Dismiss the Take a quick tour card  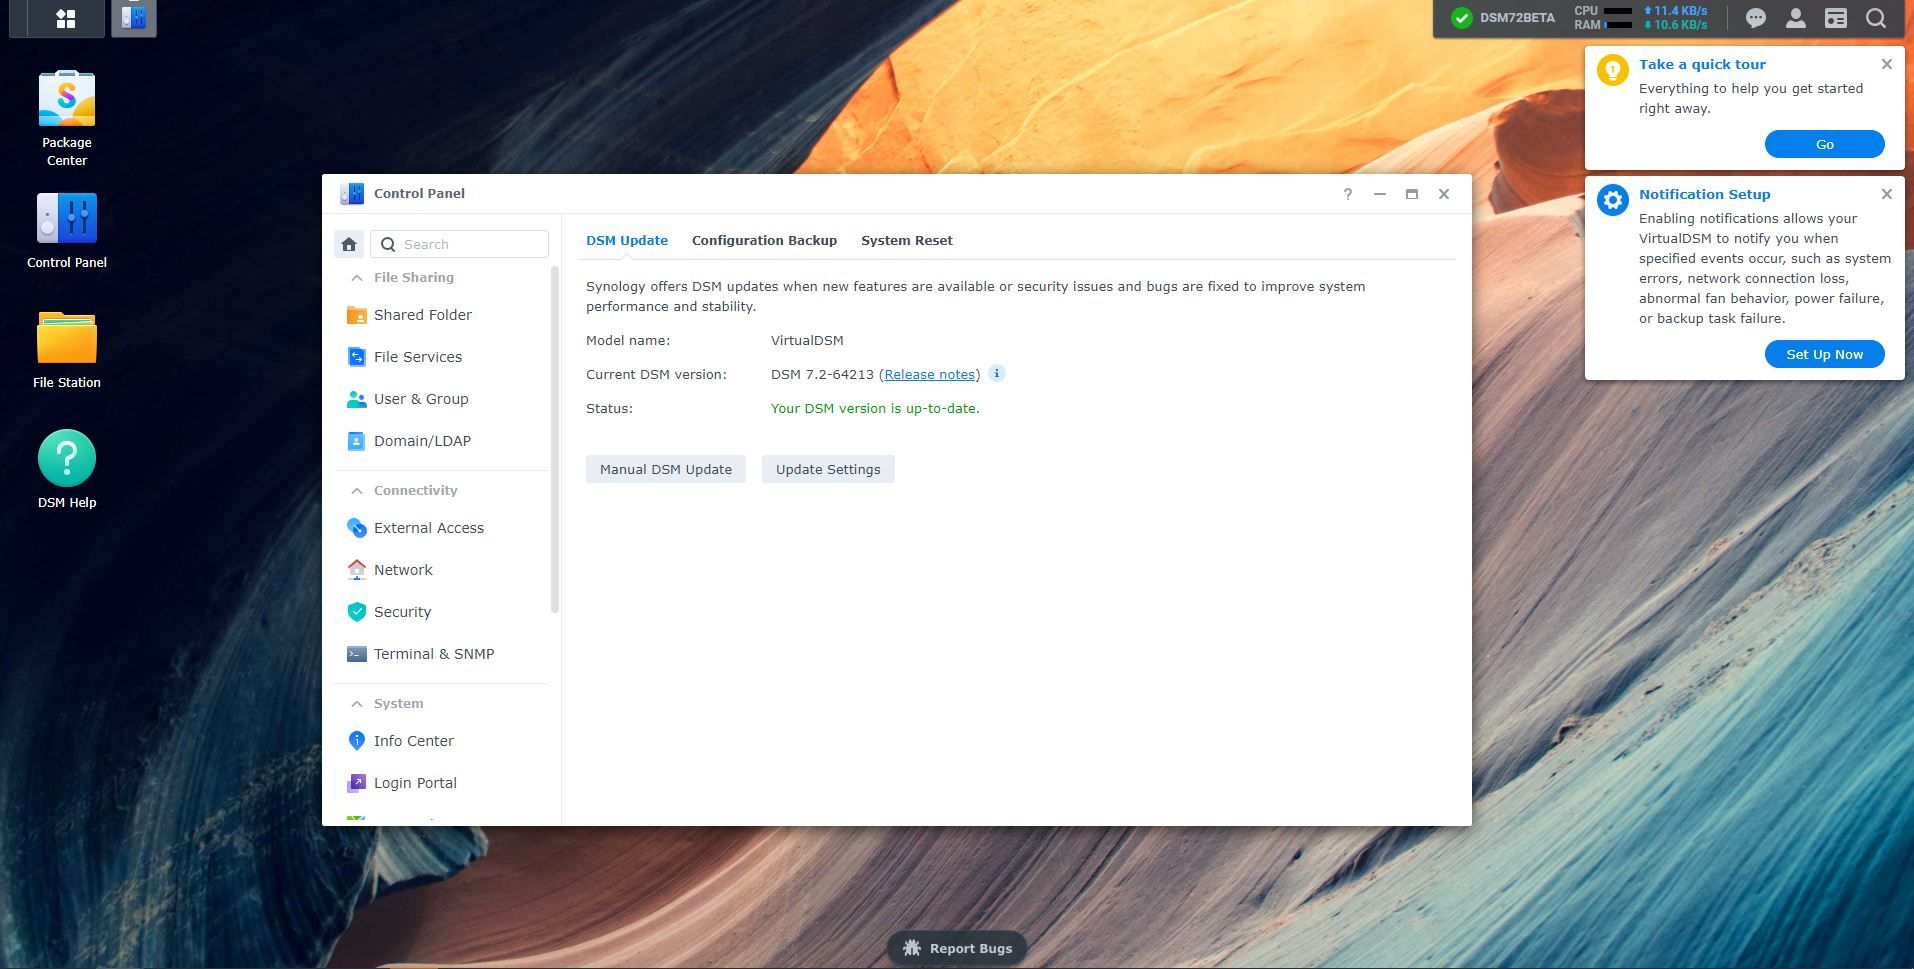click(1886, 64)
